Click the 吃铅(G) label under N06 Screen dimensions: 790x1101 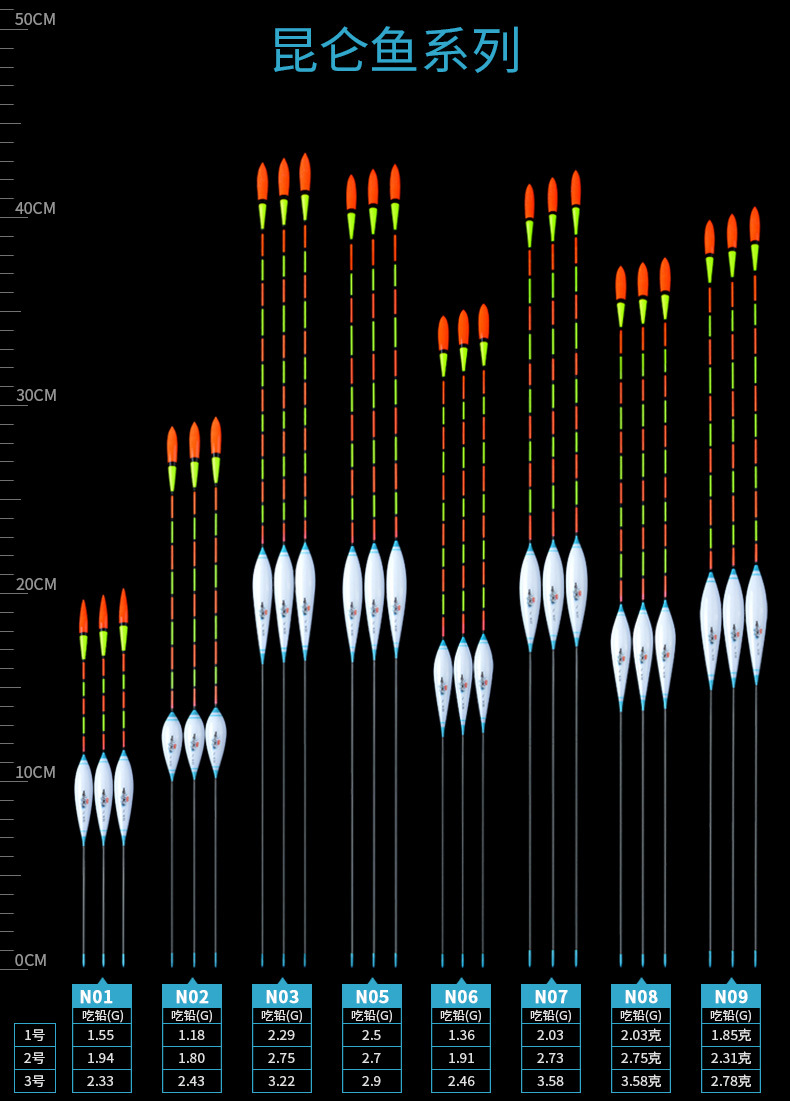point(461,1015)
